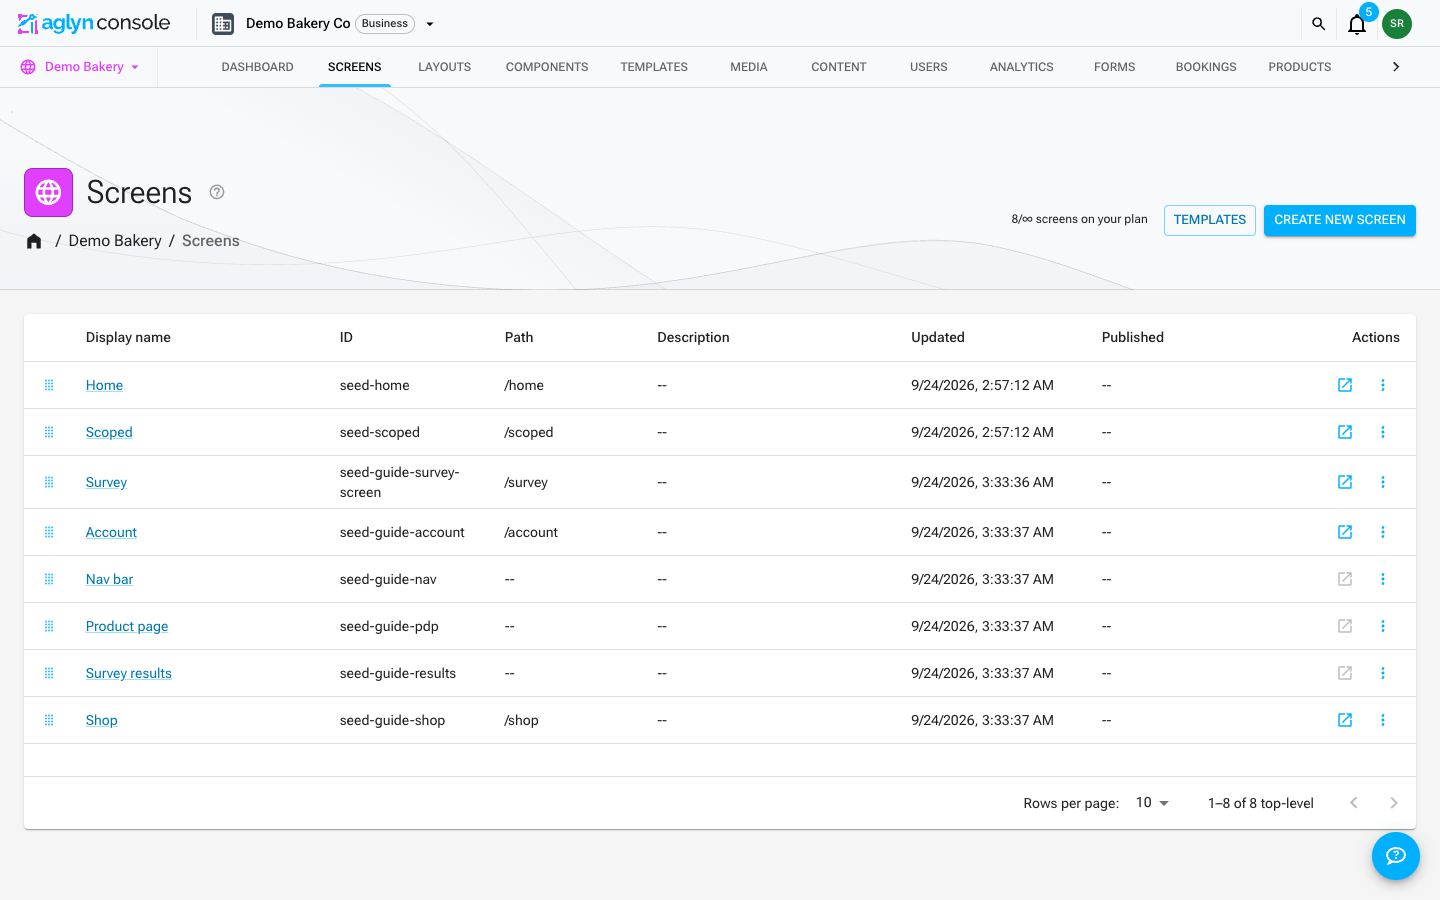Open the Product page screen link
The image size is (1440, 900).
[127, 626]
